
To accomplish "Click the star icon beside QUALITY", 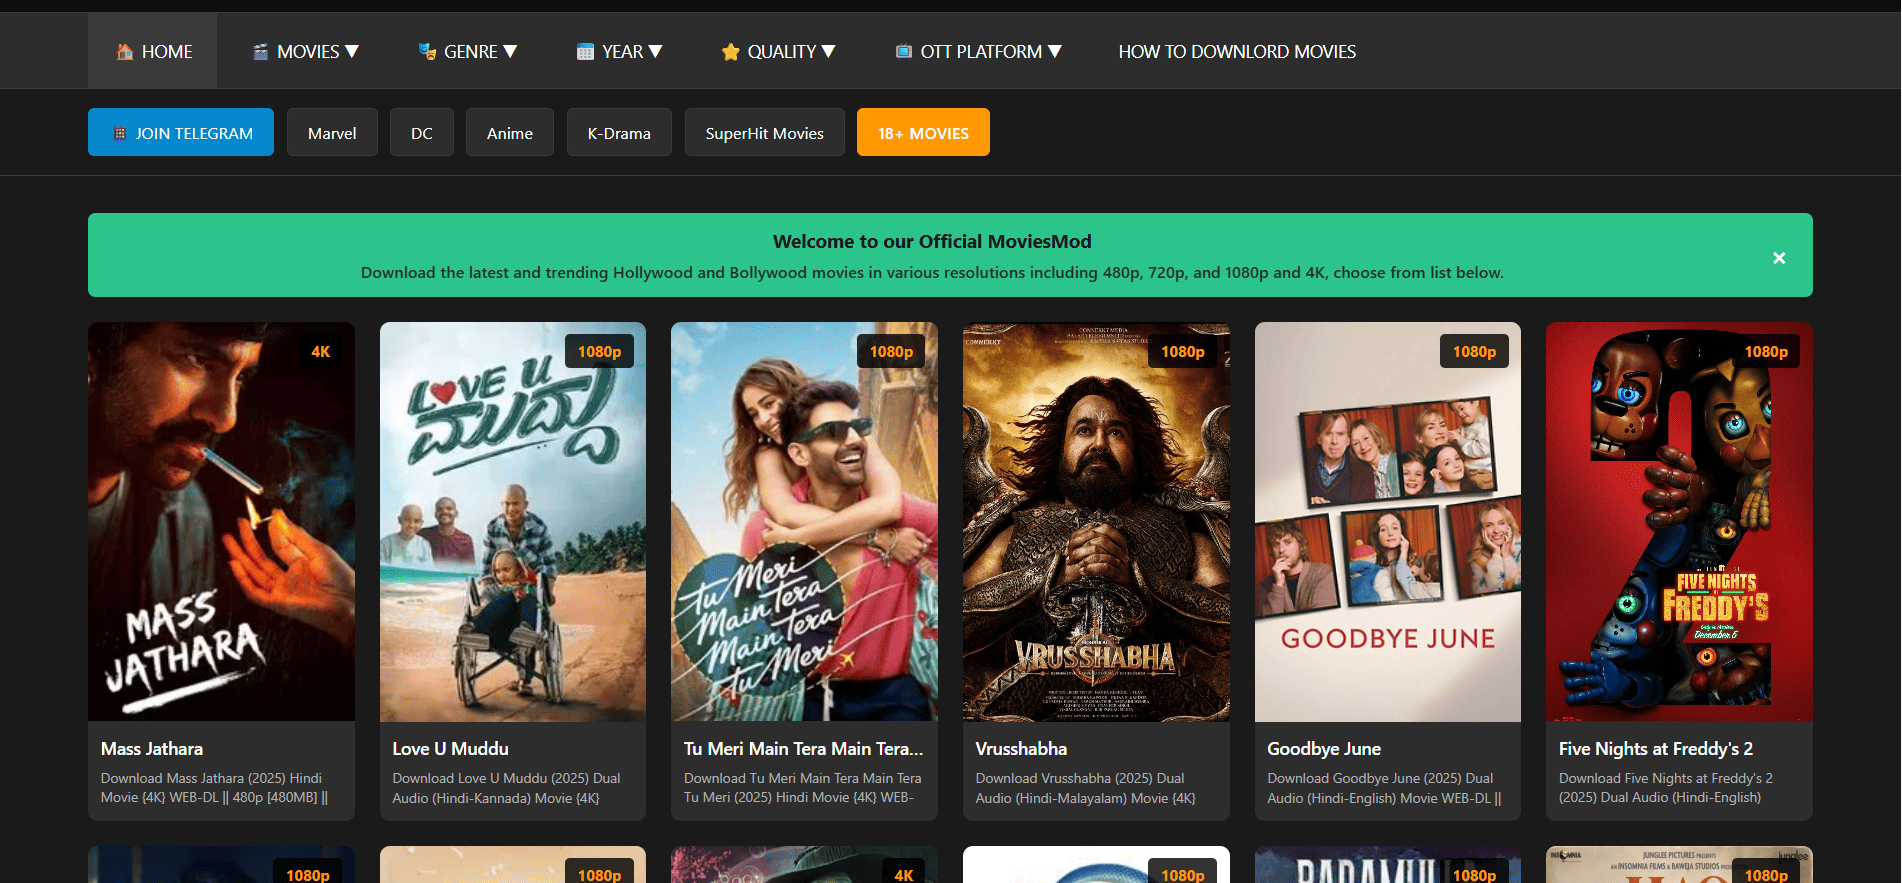I will (x=730, y=52).
